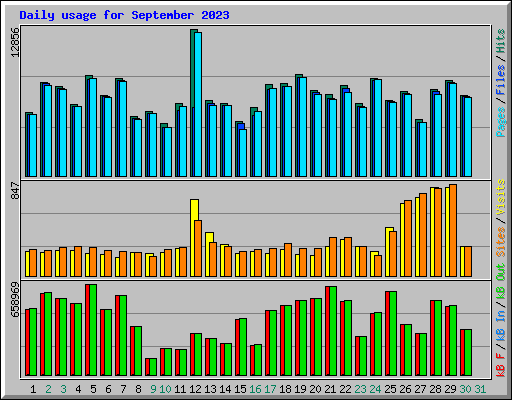The width and height of the screenshot is (512, 400).
Task: Click the tallest orange sites bar on day 29
Action: point(453,230)
